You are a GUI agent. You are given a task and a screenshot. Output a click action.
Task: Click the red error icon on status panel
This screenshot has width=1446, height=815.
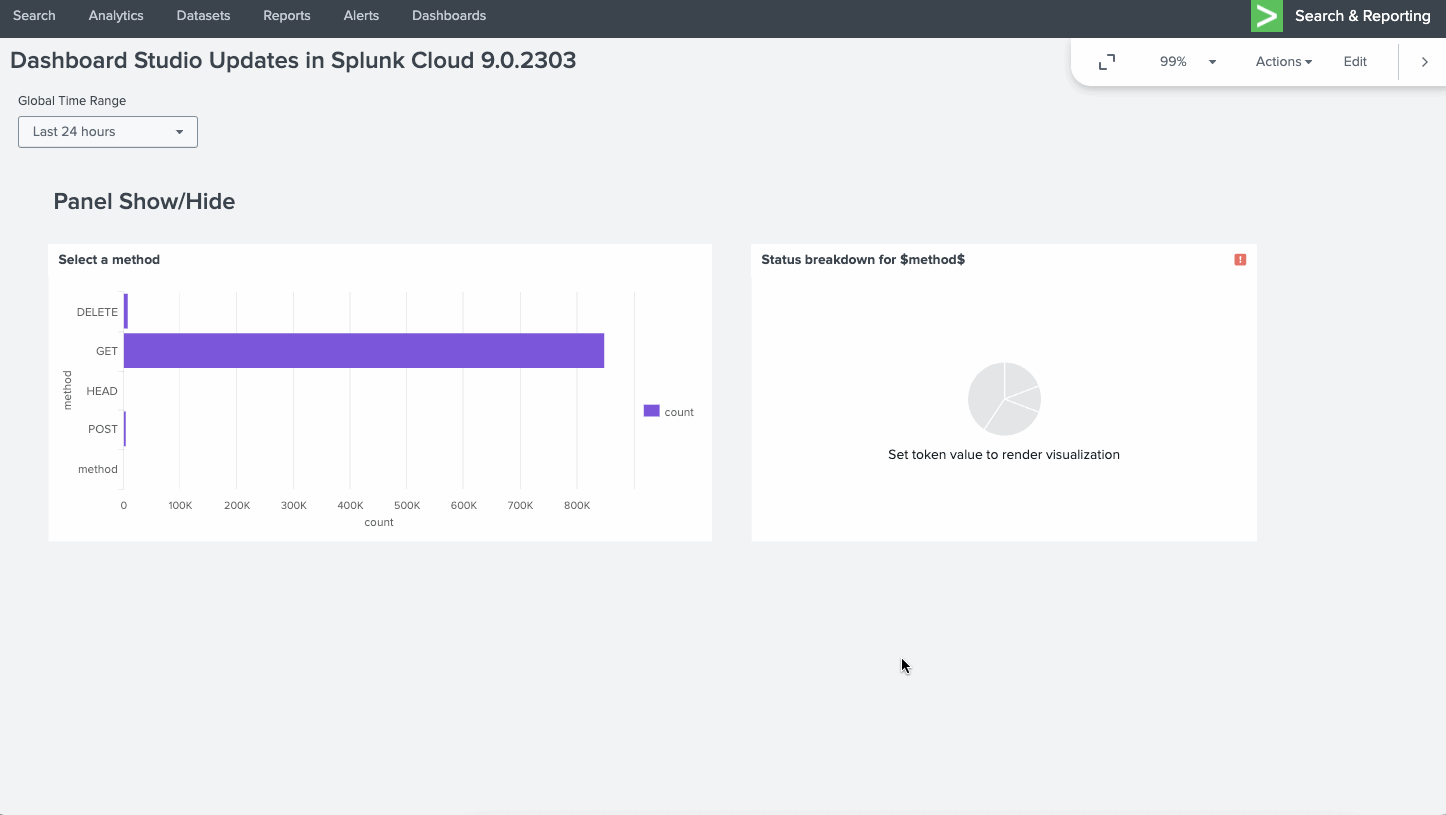[1240, 260]
